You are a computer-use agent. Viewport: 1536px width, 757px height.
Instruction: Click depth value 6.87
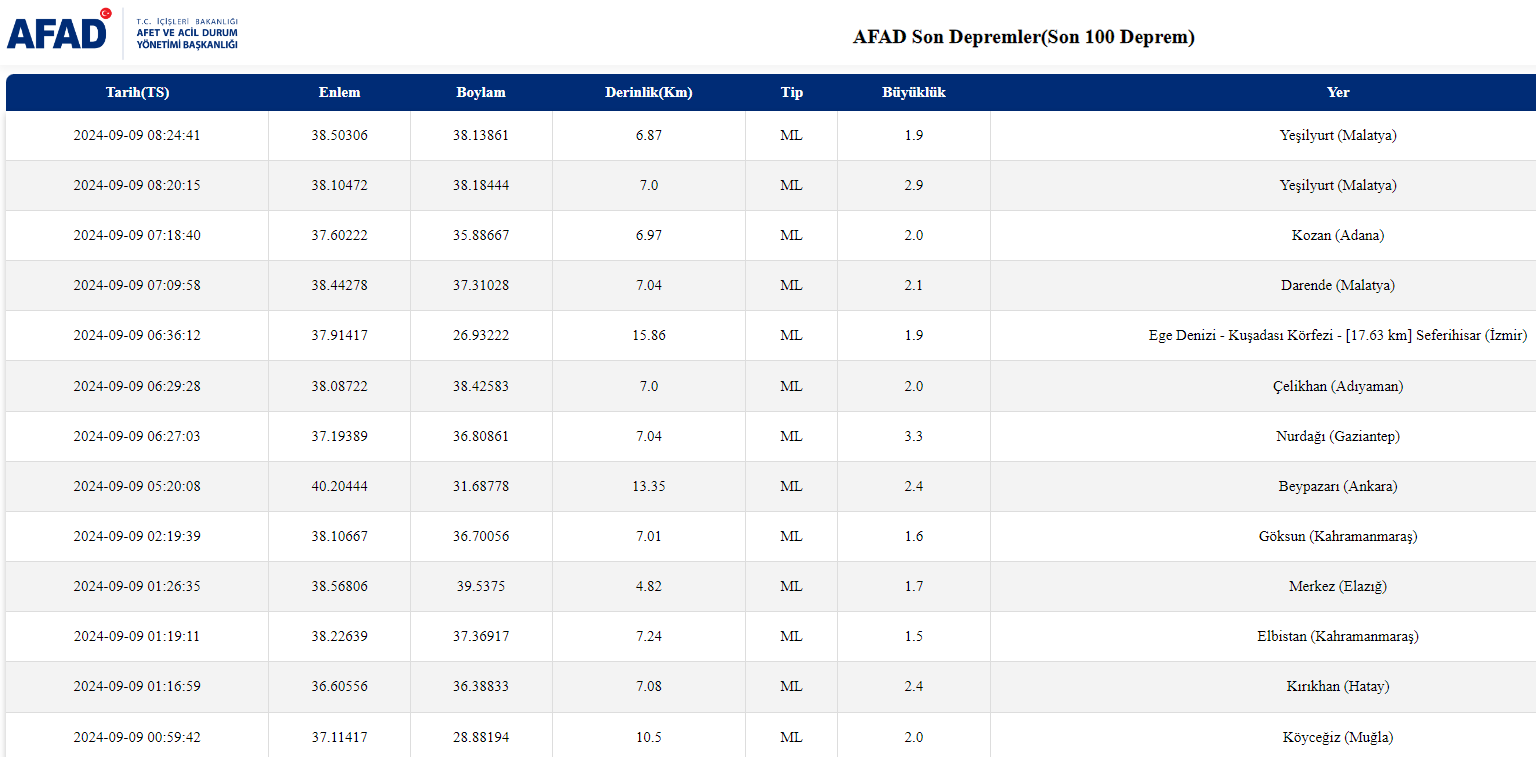point(649,135)
